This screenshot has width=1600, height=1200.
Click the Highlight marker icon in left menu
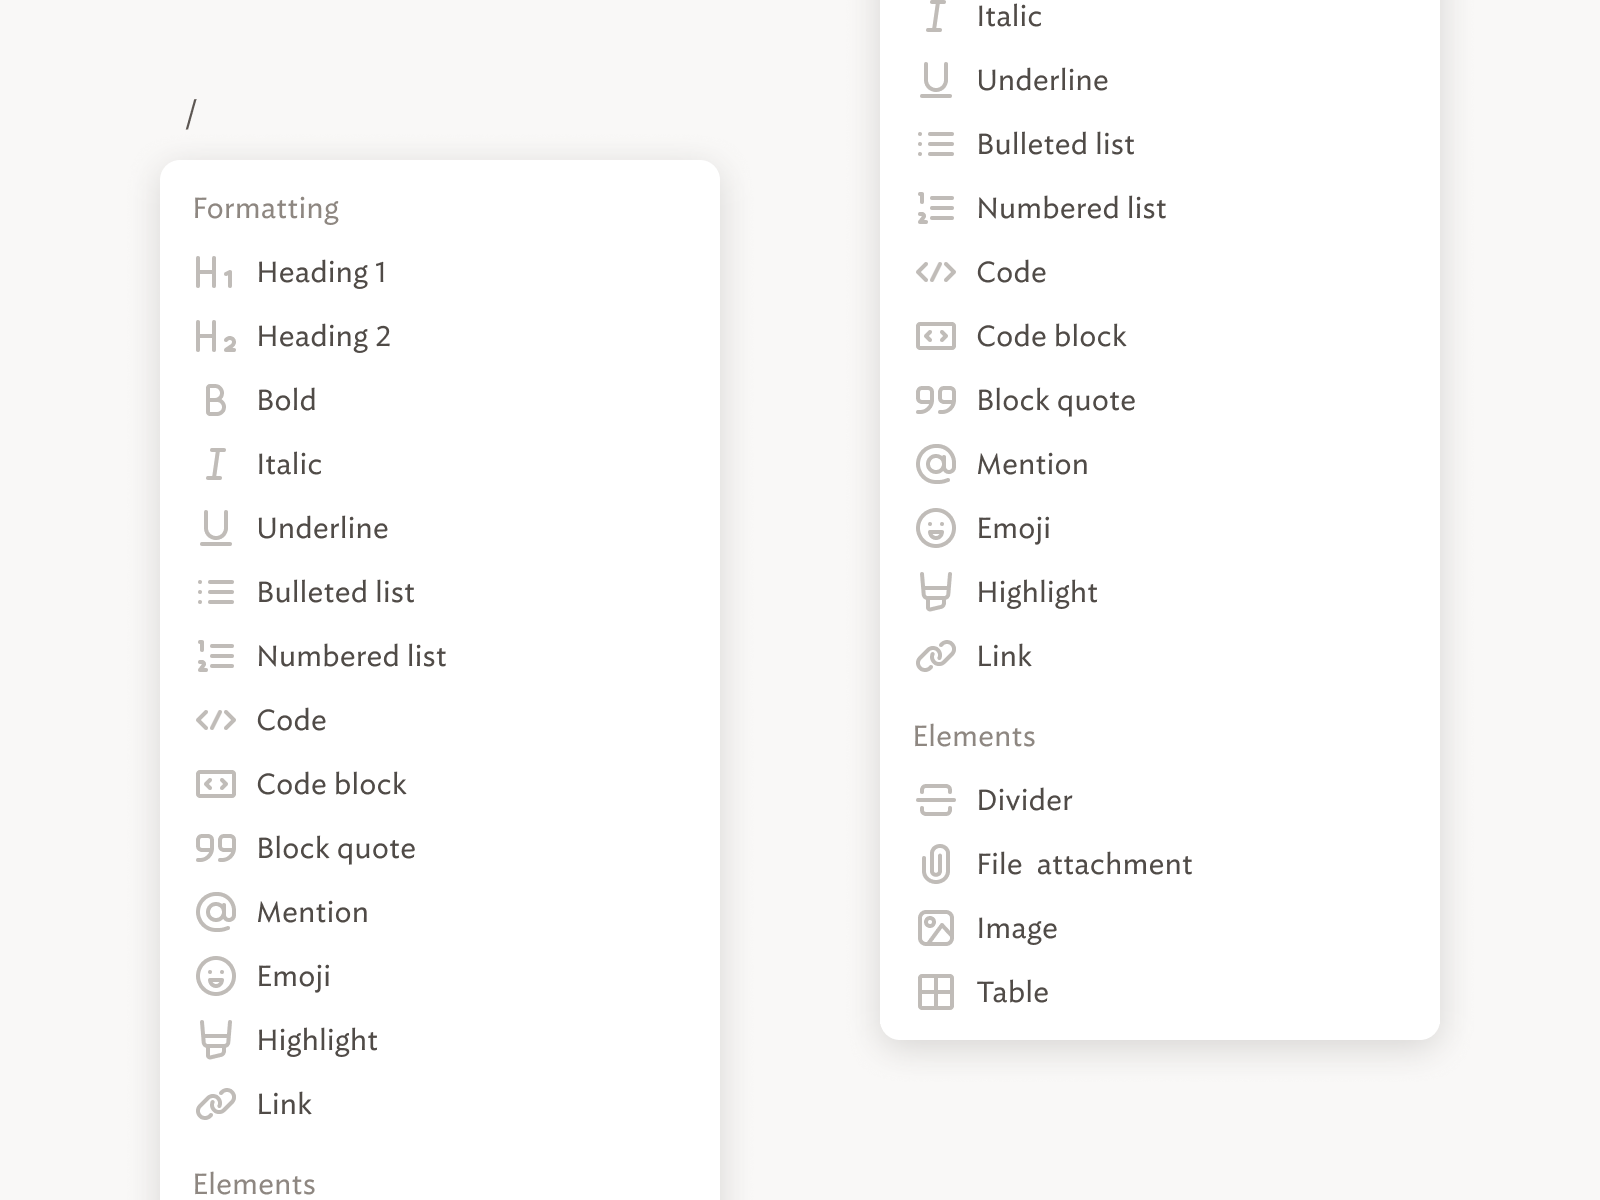[x=215, y=1041]
